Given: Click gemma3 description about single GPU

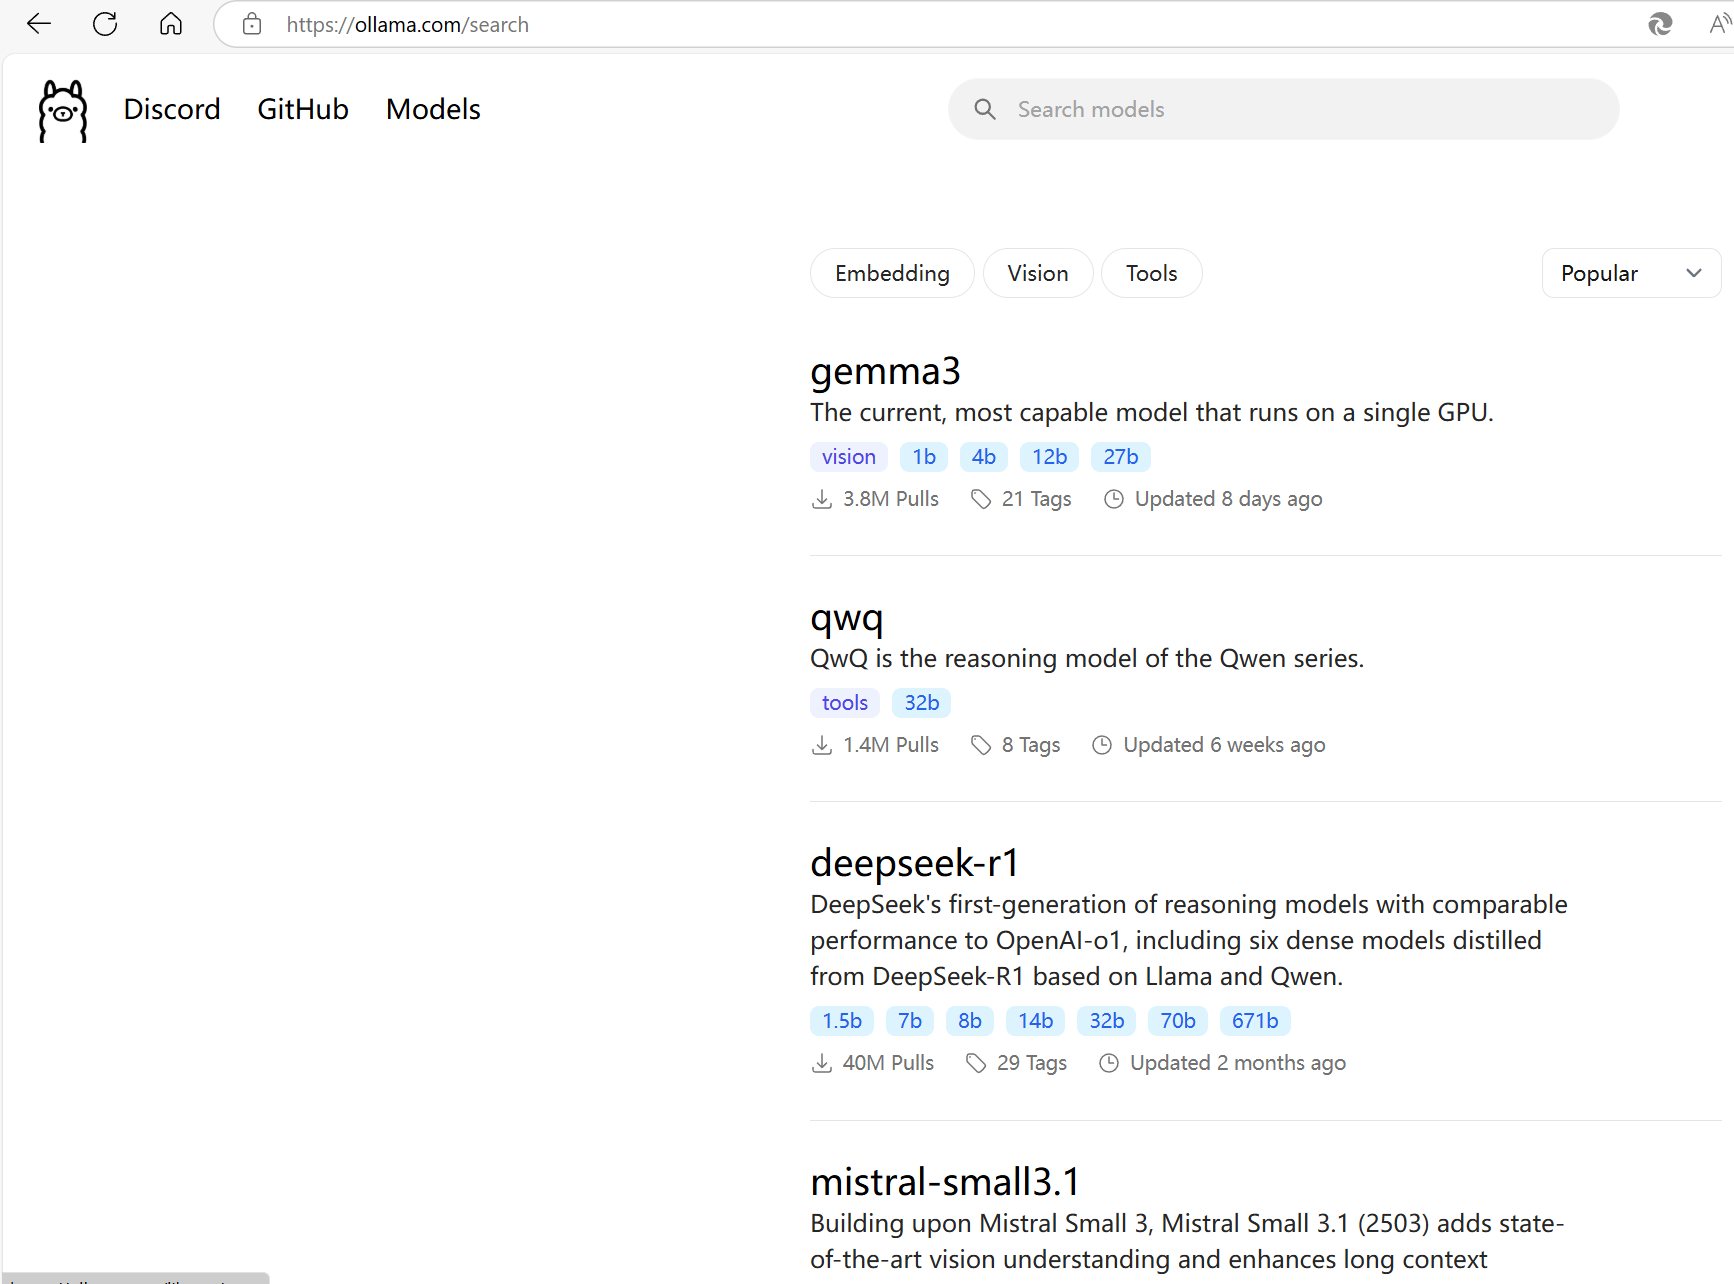Looking at the screenshot, I should click(1152, 413).
